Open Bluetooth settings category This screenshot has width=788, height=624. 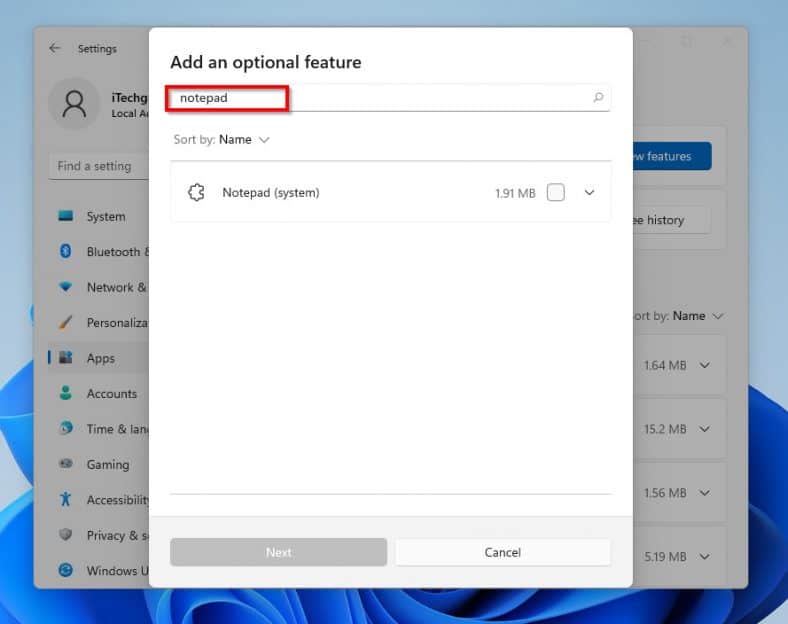pos(99,251)
